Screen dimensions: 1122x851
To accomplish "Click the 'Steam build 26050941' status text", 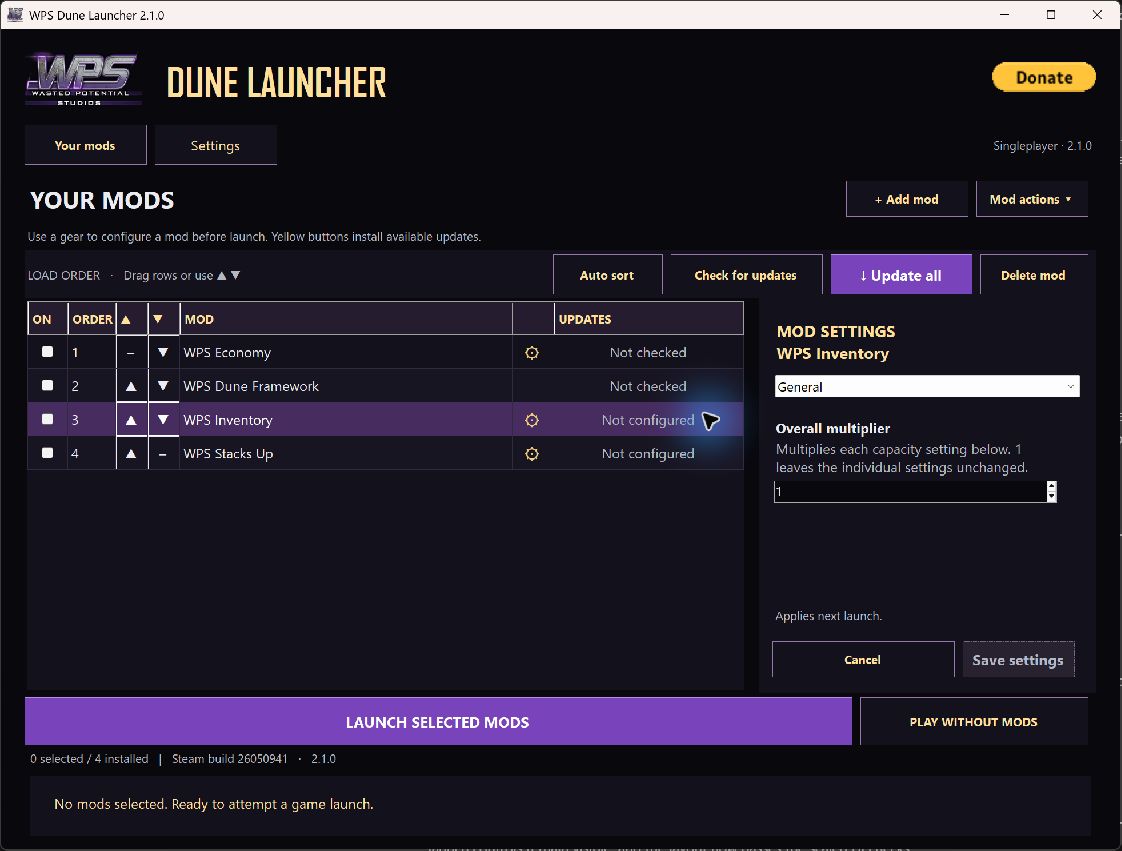I will coord(230,759).
